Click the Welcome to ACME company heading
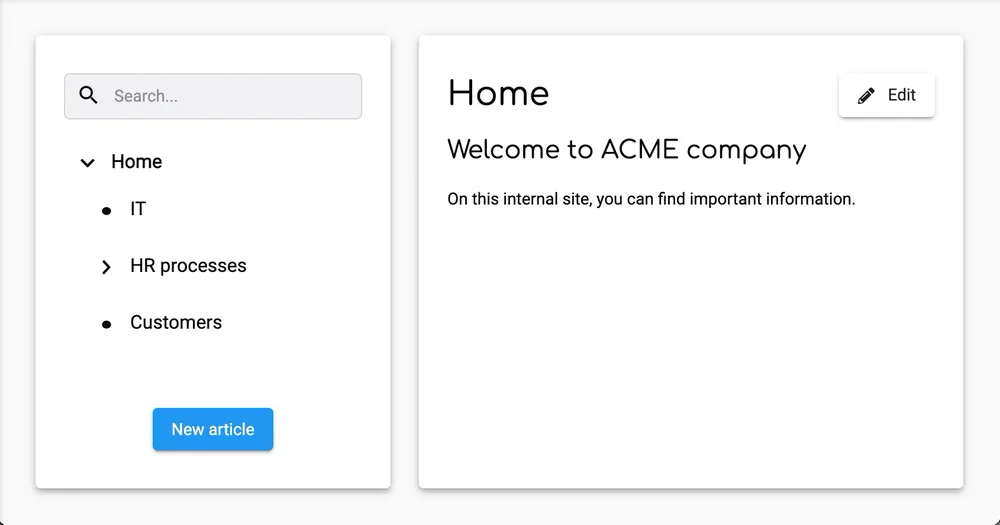The height and width of the screenshot is (525, 1000). (x=626, y=150)
